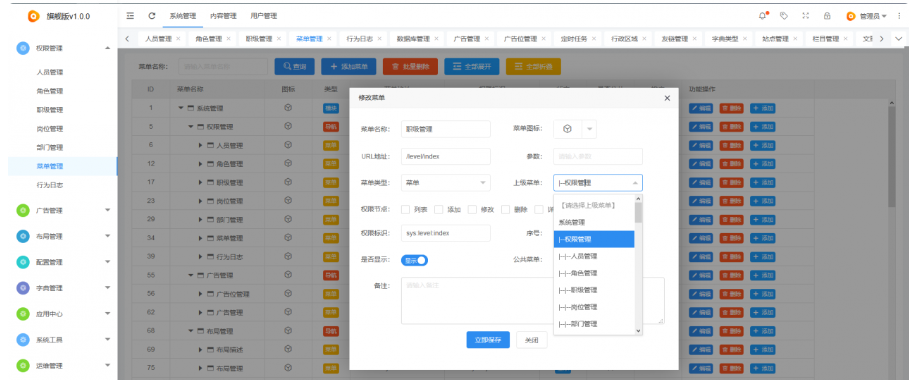This screenshot has width=909, height=380.
Task: Close the 行为日志 page tab
Action: (x=379, y=39)
